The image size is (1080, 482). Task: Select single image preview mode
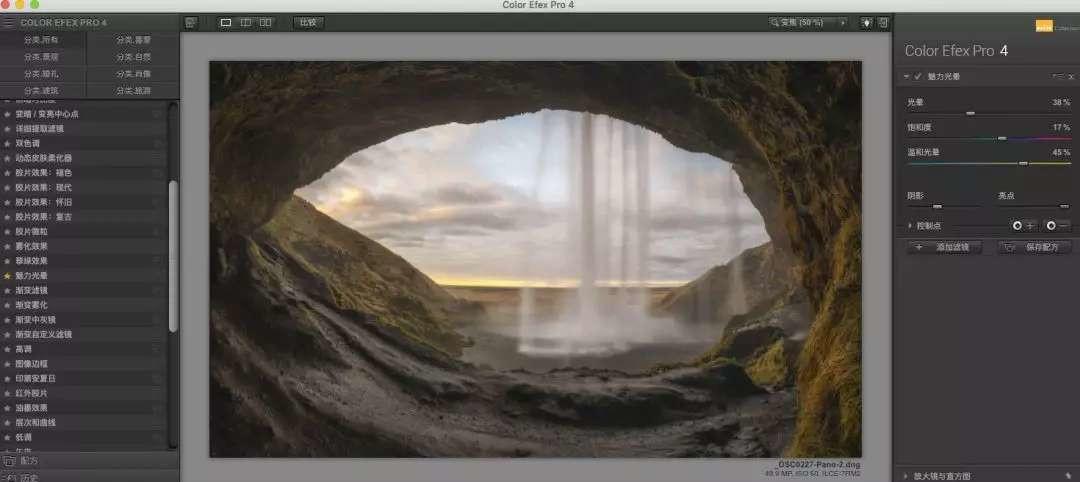[x=226, y=23]
